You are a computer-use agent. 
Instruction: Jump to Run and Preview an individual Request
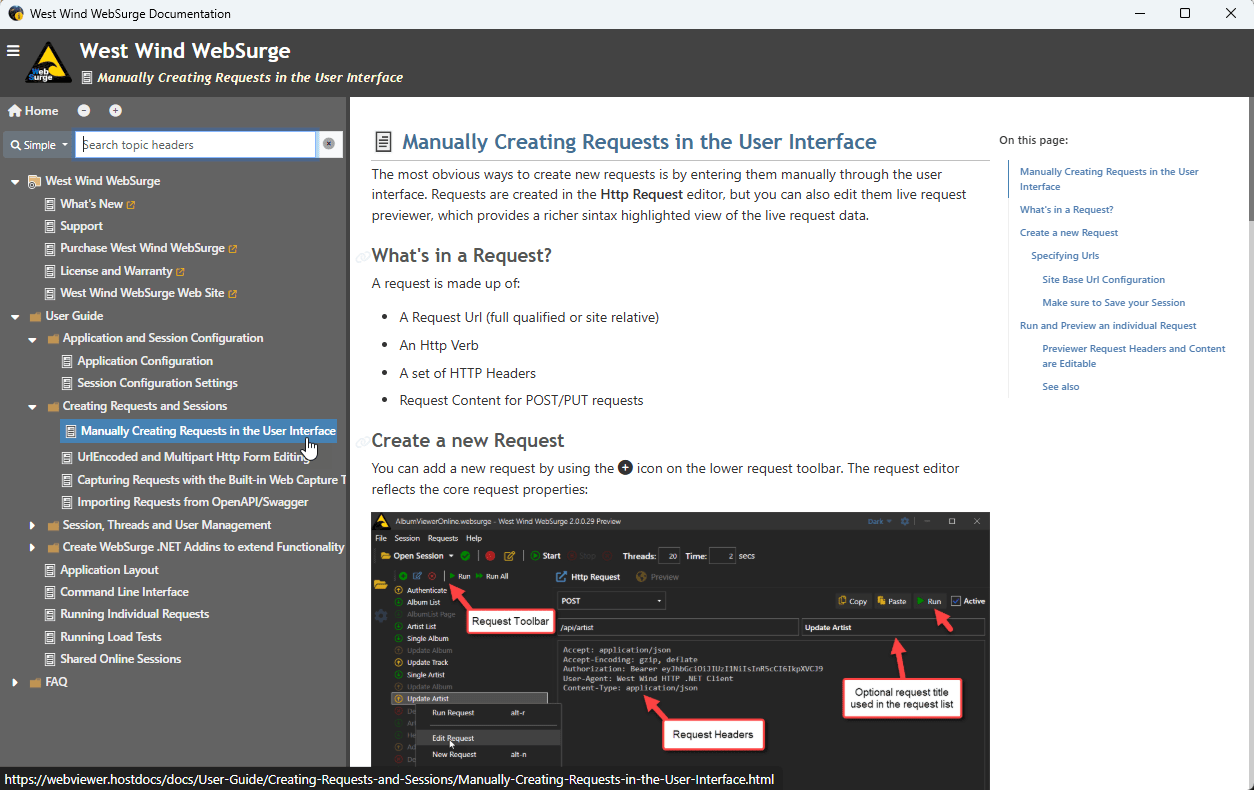pyautogui.click(x=1108, y=326)
